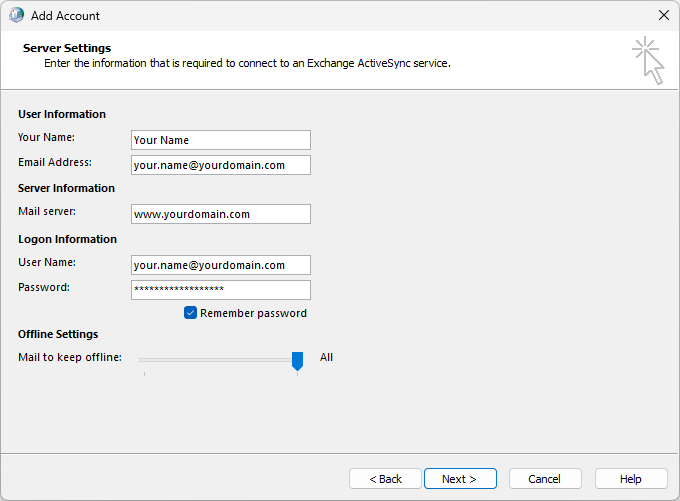Cancel the account setup
This screenshot has height=501, width=680.
pyautogui.click(x=545, y=479)
